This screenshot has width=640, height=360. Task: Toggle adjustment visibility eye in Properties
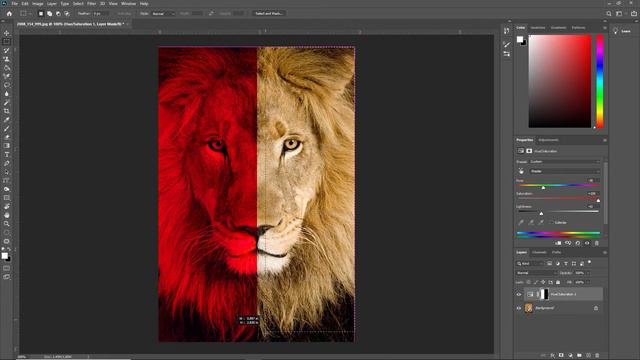(x=587, y=243)
